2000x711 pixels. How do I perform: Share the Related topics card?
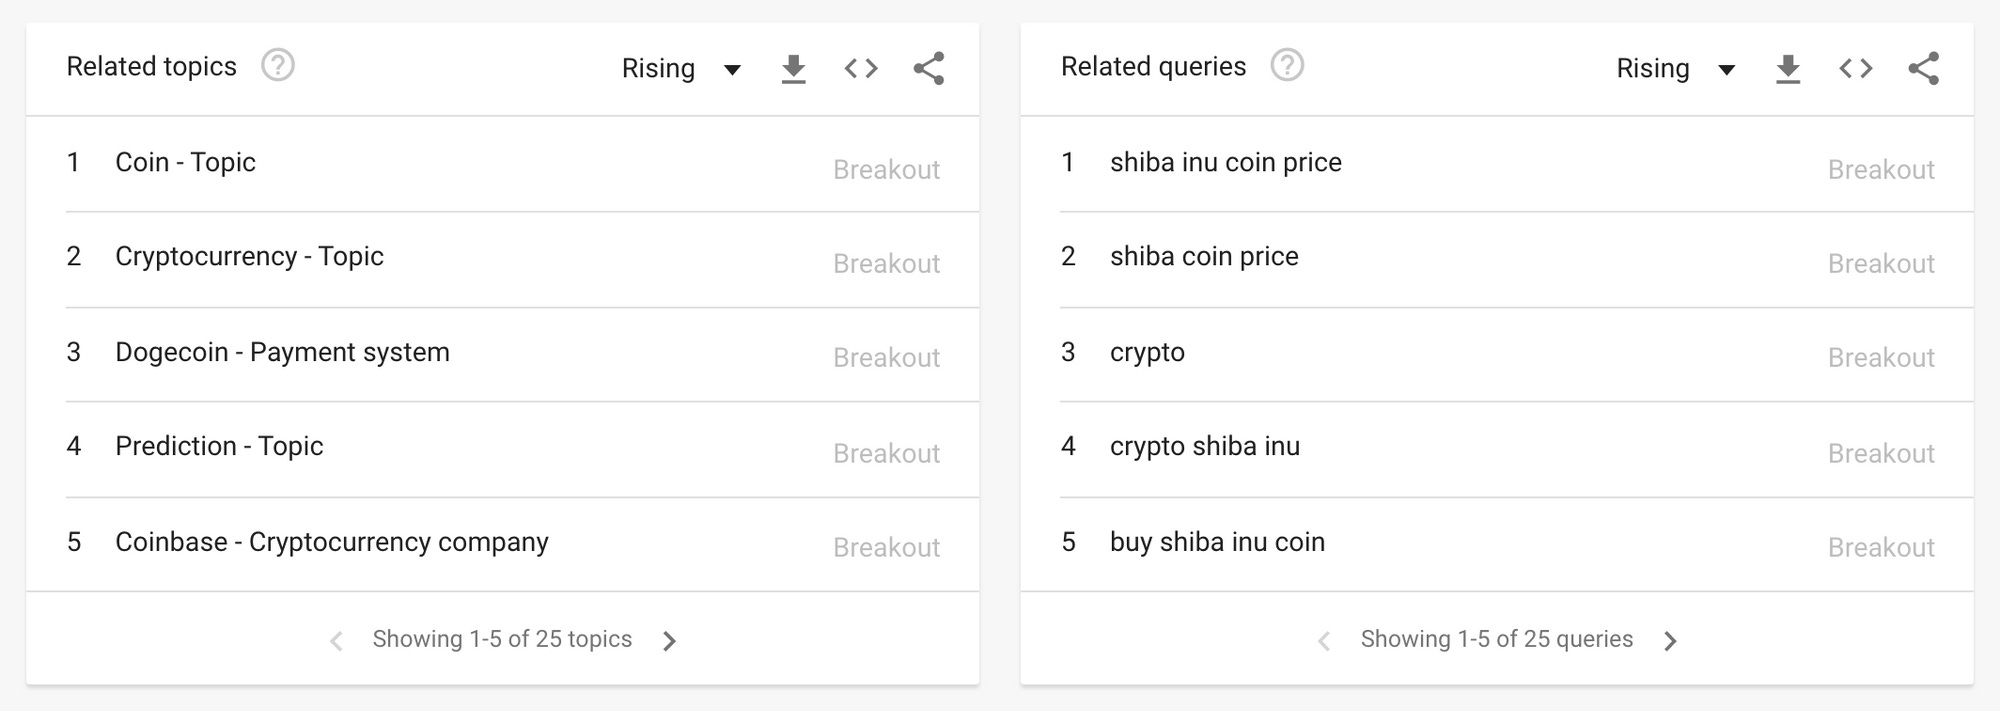pyautogui.click(x=929, y=69)
